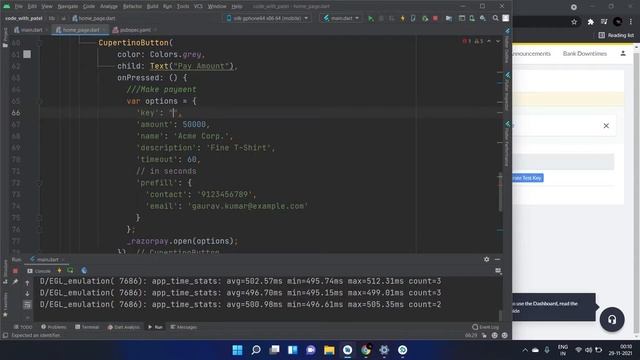Open browser extensions puzzle icon

click(590, 22)
